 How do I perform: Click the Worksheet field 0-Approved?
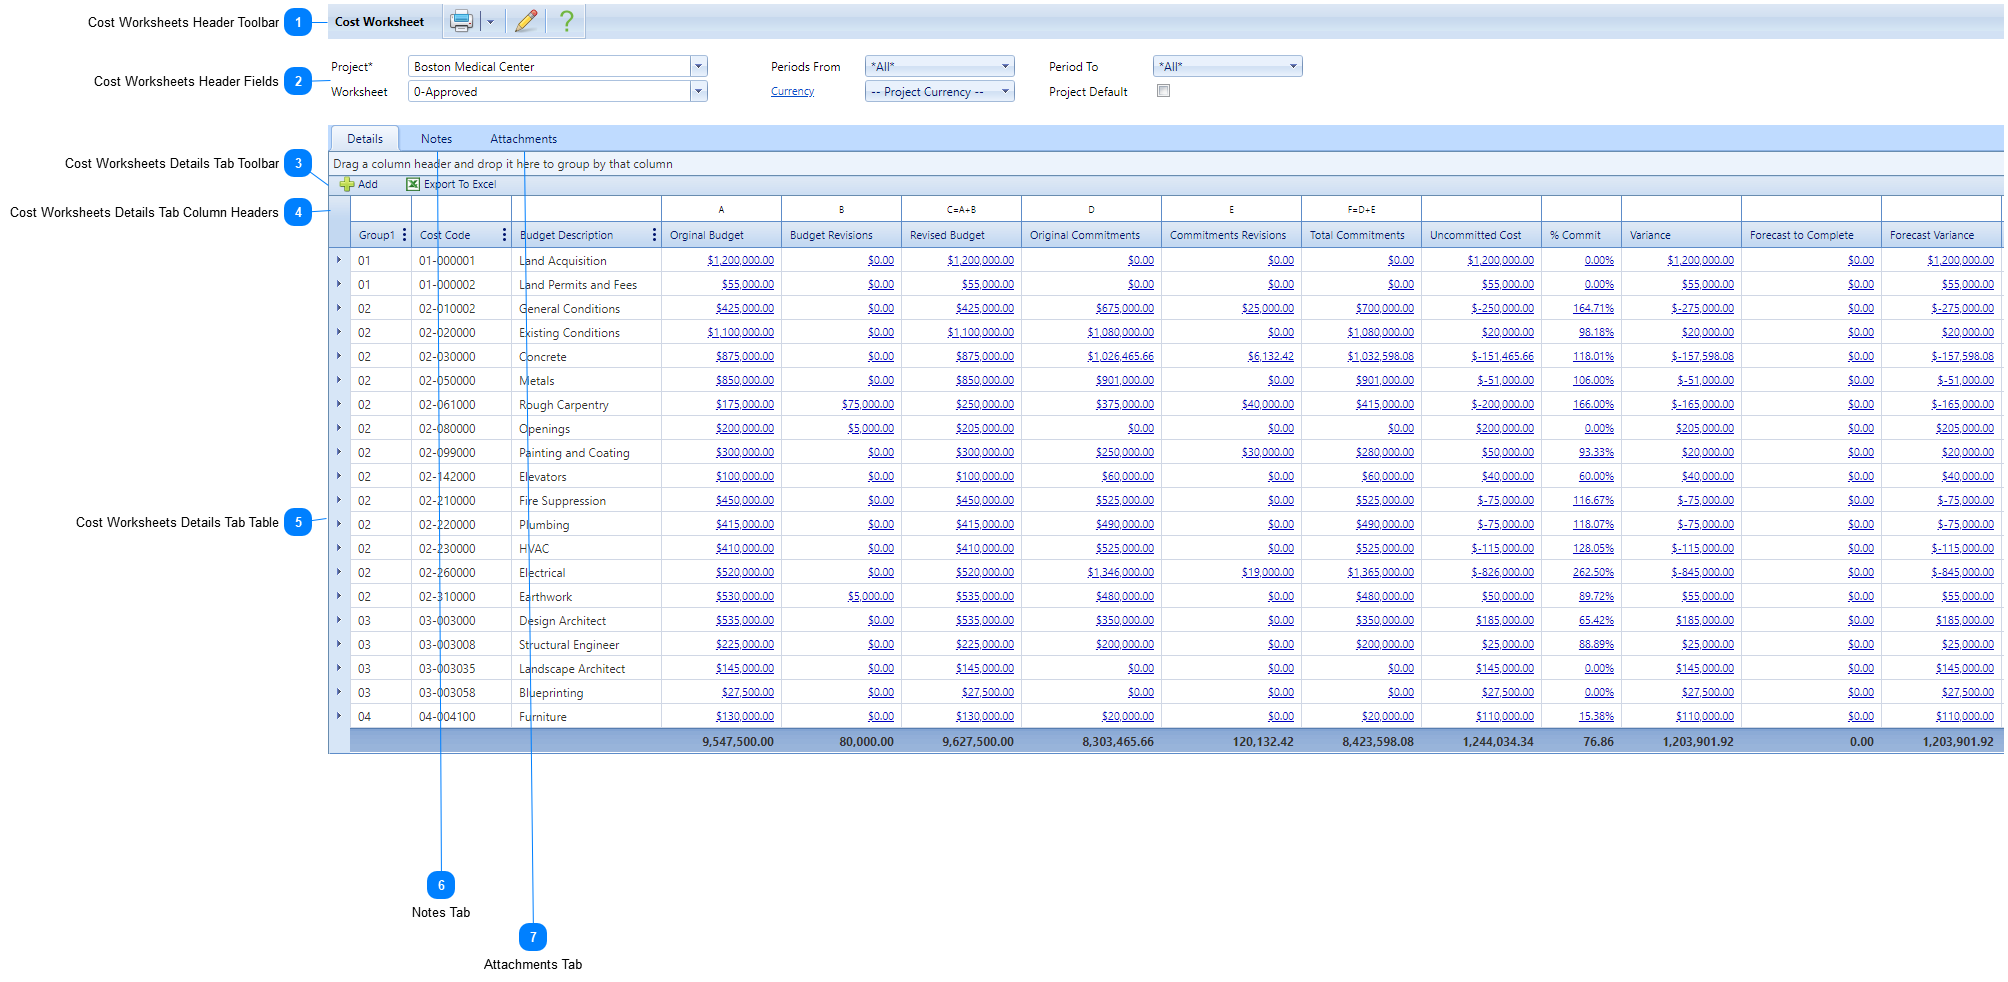pyautogui.click(x=549, y=91)
